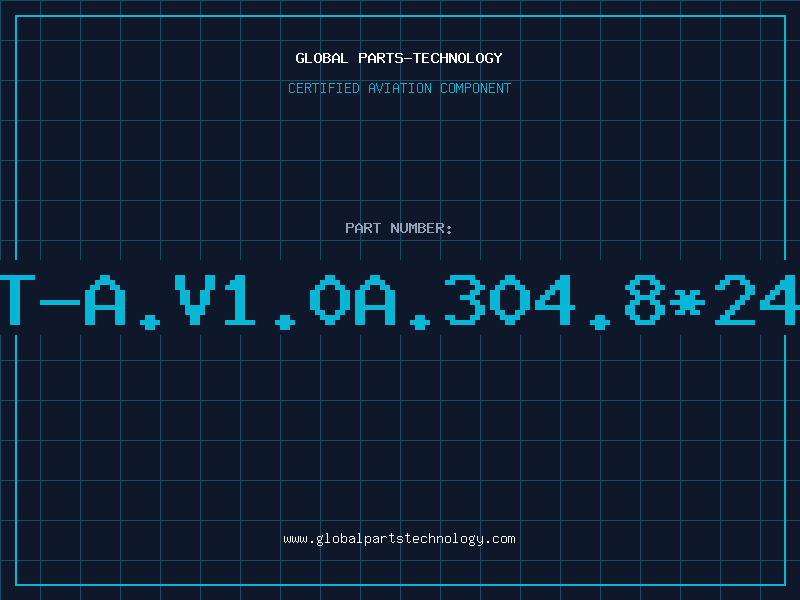Click the 304 segment of the part number
800x600 pixels.
(510, 300)
